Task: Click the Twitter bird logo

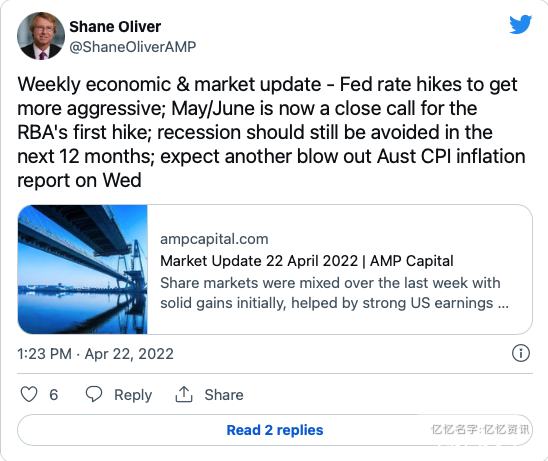Action: coord(520,24)
